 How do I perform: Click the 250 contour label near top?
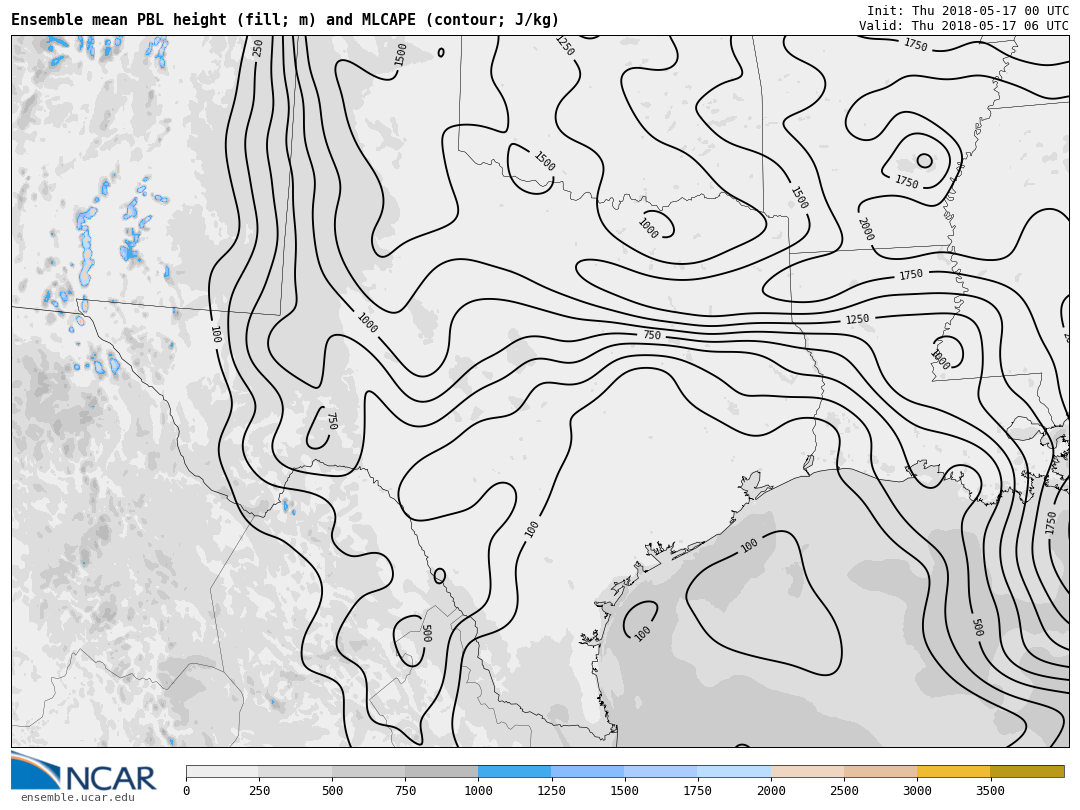point(258,48)
